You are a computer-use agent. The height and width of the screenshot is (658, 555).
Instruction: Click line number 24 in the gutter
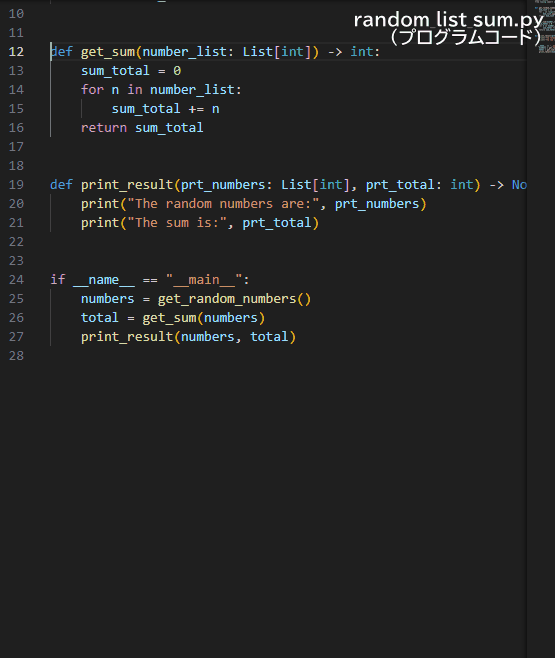coord(16,279)
